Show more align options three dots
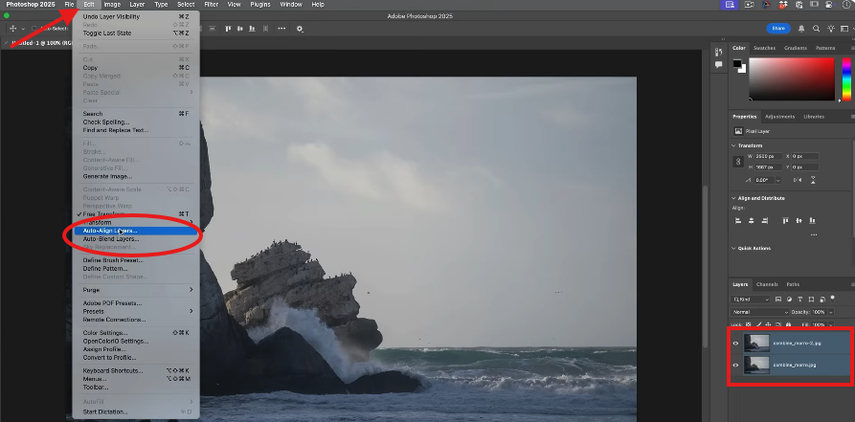 [x=814, y=235]
